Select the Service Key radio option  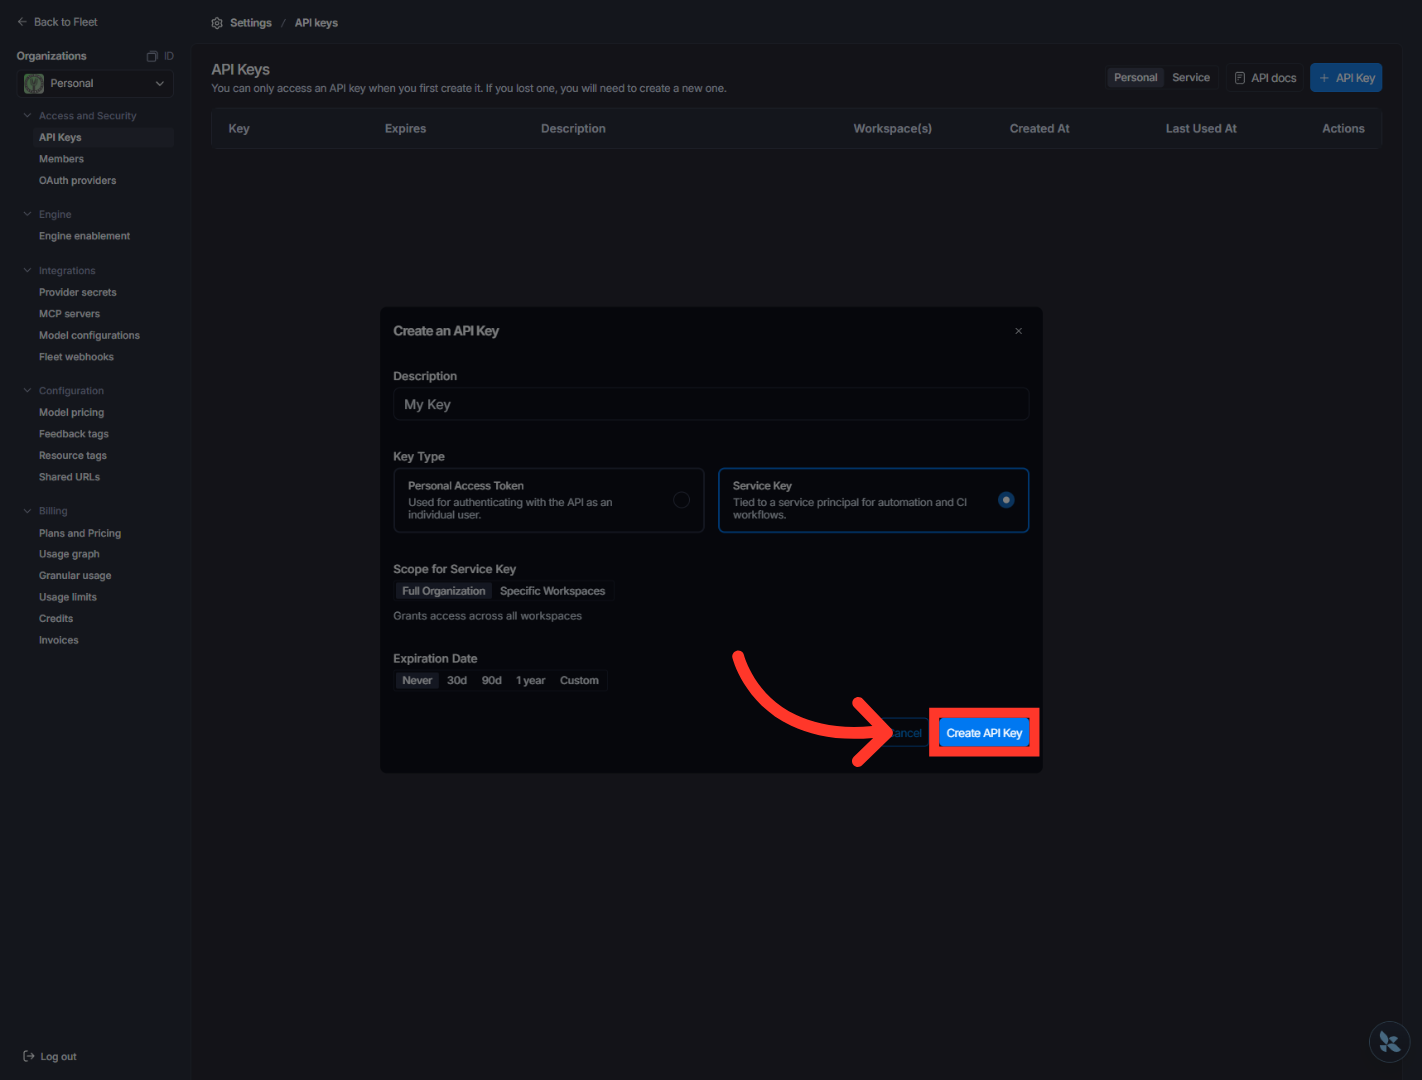(x=1006, y=500)
